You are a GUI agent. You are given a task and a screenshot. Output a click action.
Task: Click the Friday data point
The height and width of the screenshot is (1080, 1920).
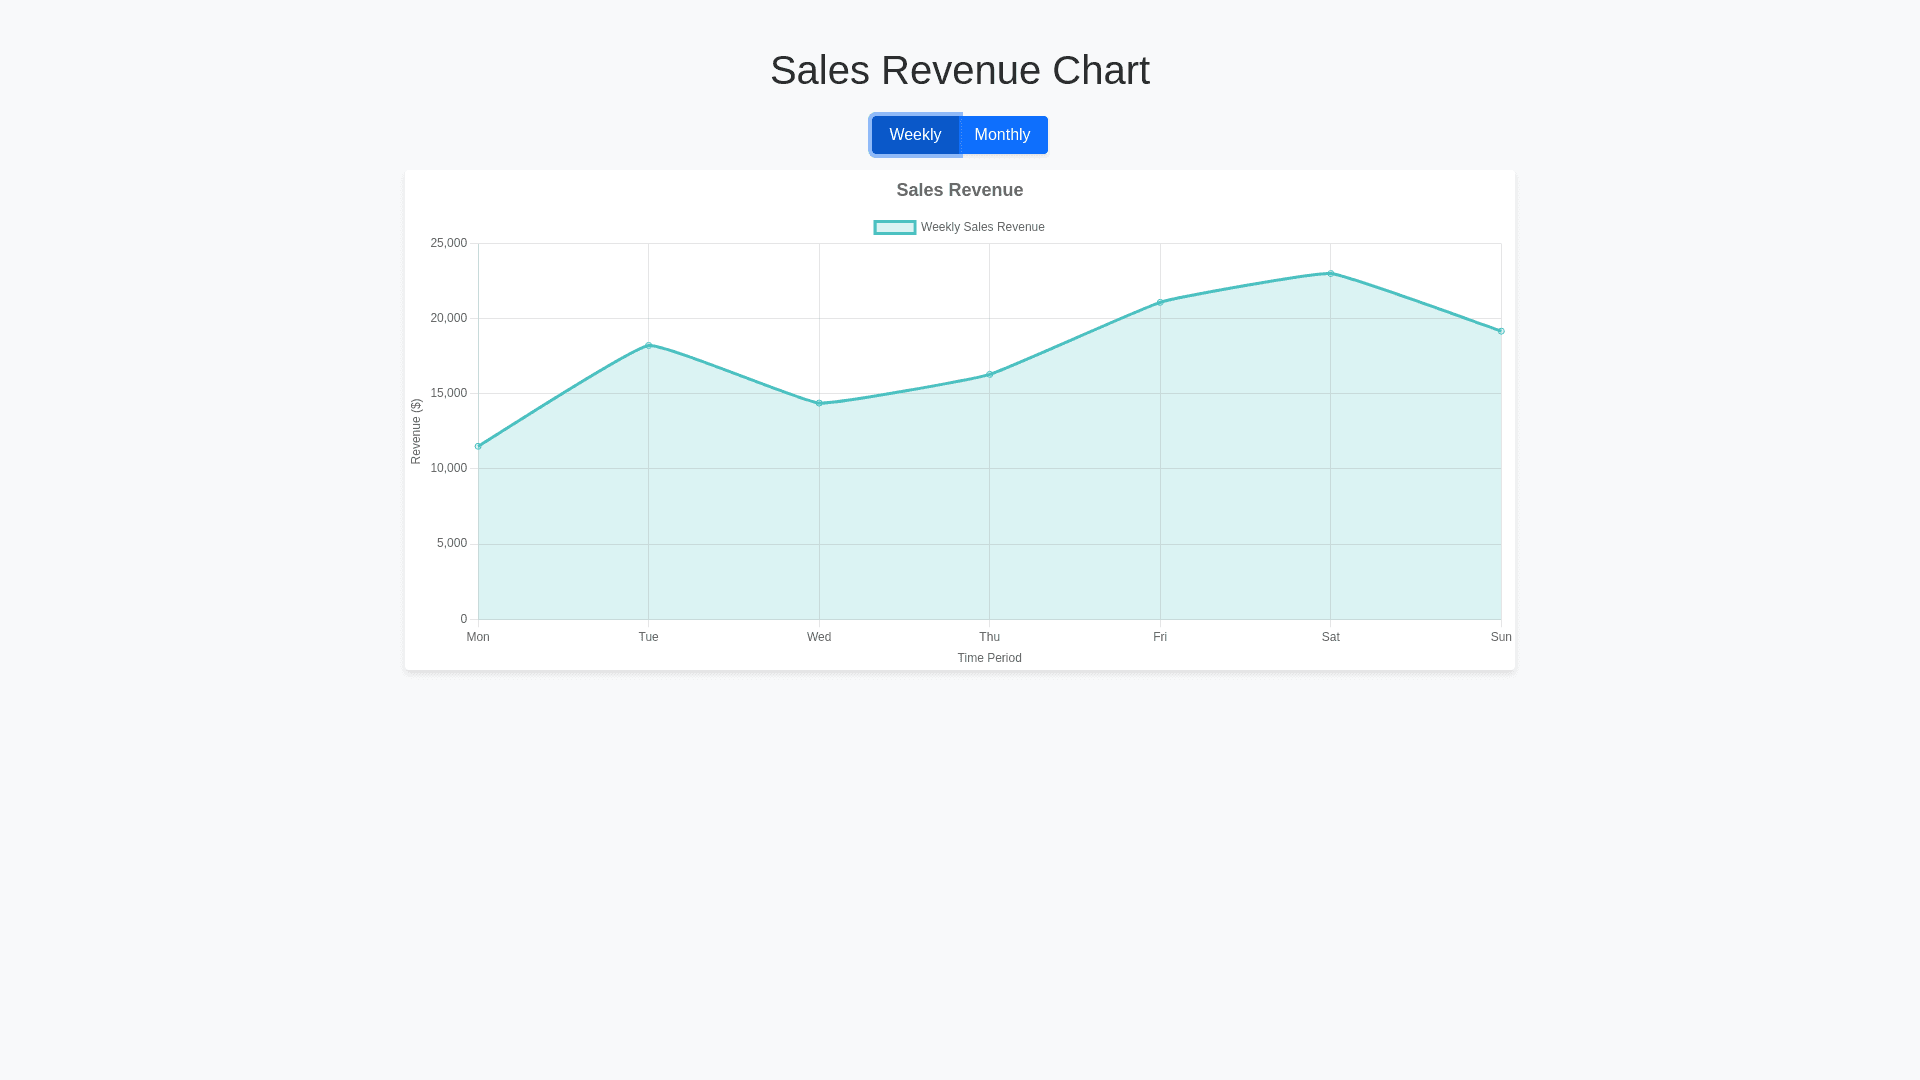click(1160, 302)
